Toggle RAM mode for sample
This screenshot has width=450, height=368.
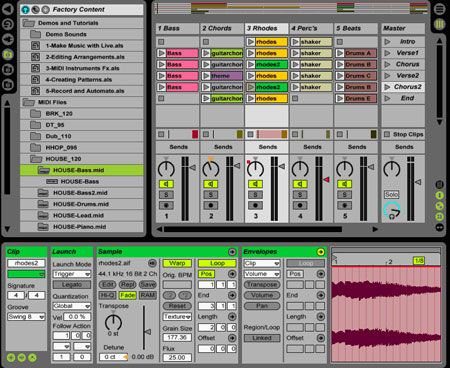point(148,295)
